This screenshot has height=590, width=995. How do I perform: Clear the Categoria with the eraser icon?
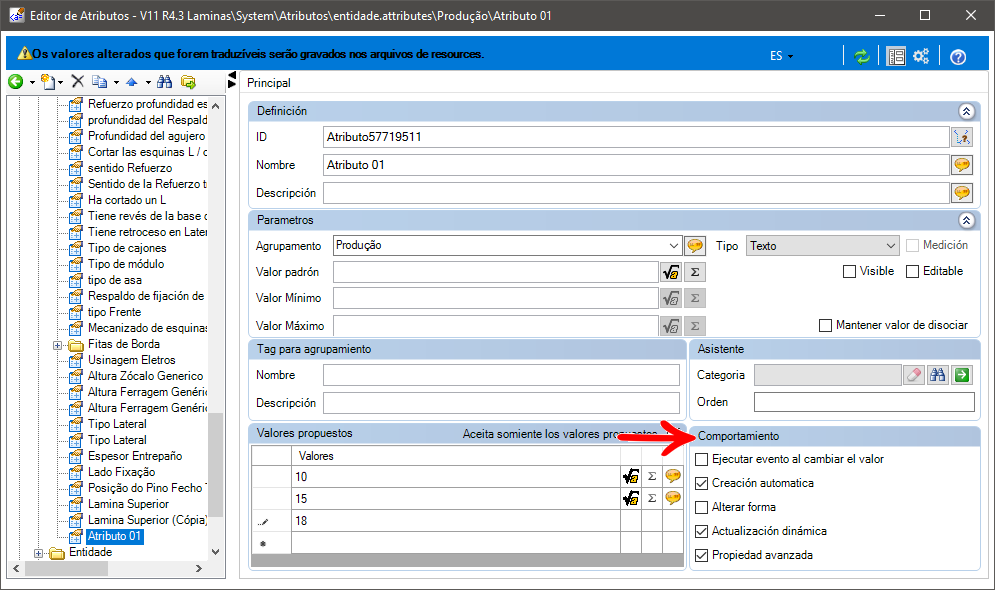(x=914, y=375)
